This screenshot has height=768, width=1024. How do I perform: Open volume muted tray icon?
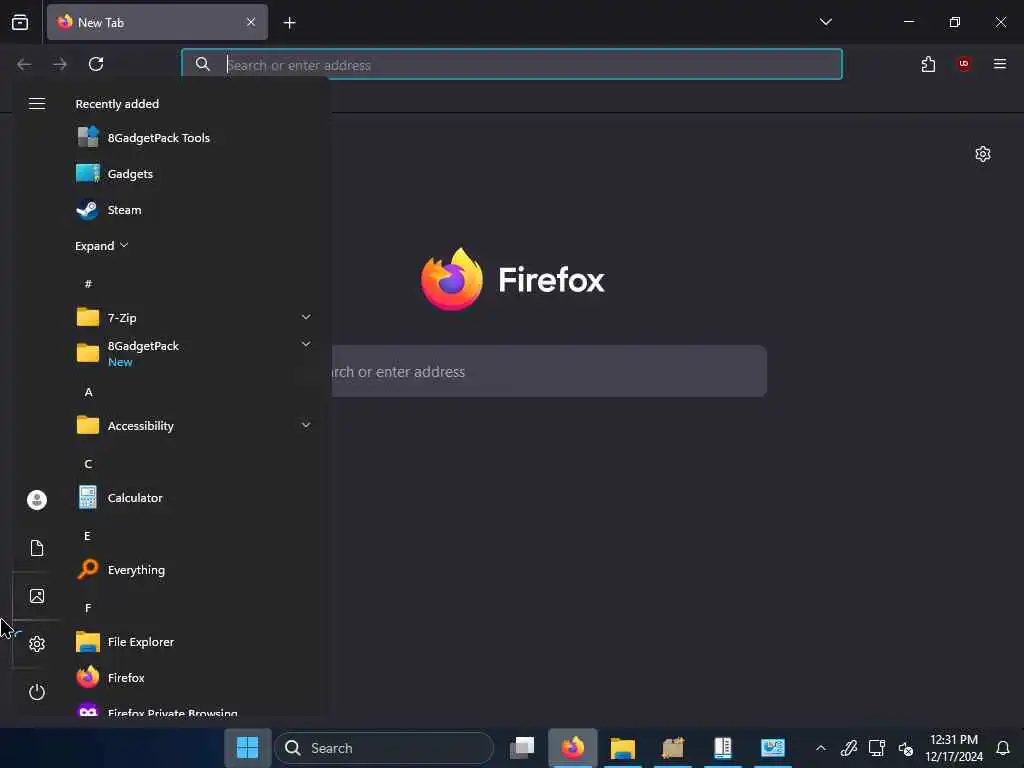click(906, 748)
